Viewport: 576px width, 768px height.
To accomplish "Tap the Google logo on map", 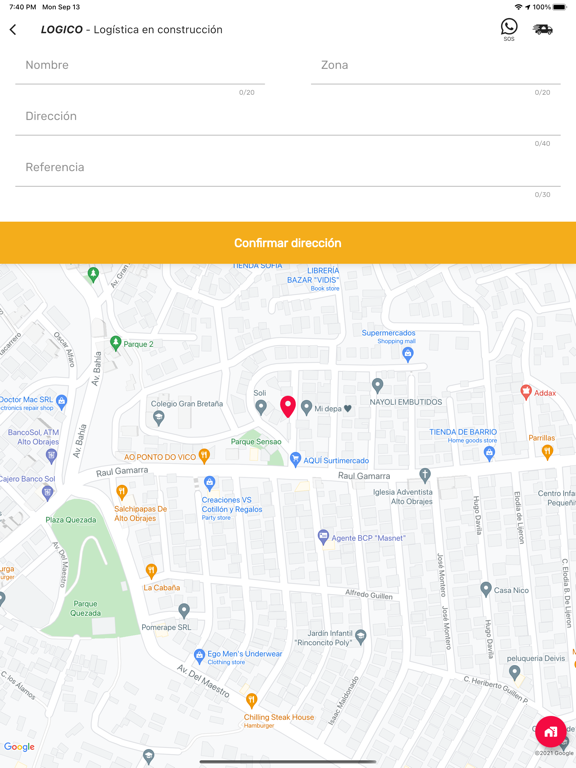I will [20, 747].
